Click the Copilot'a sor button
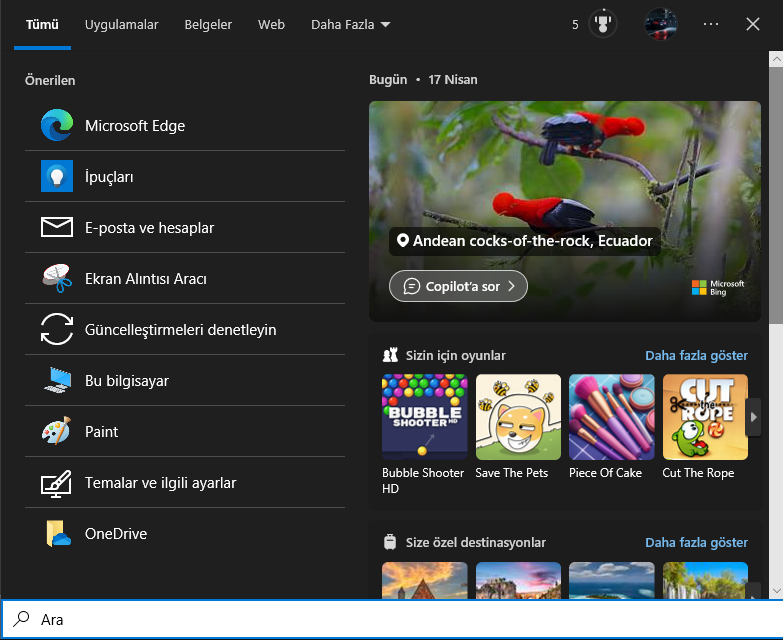This screenshot has height=640, width=783. pos(458,286)
